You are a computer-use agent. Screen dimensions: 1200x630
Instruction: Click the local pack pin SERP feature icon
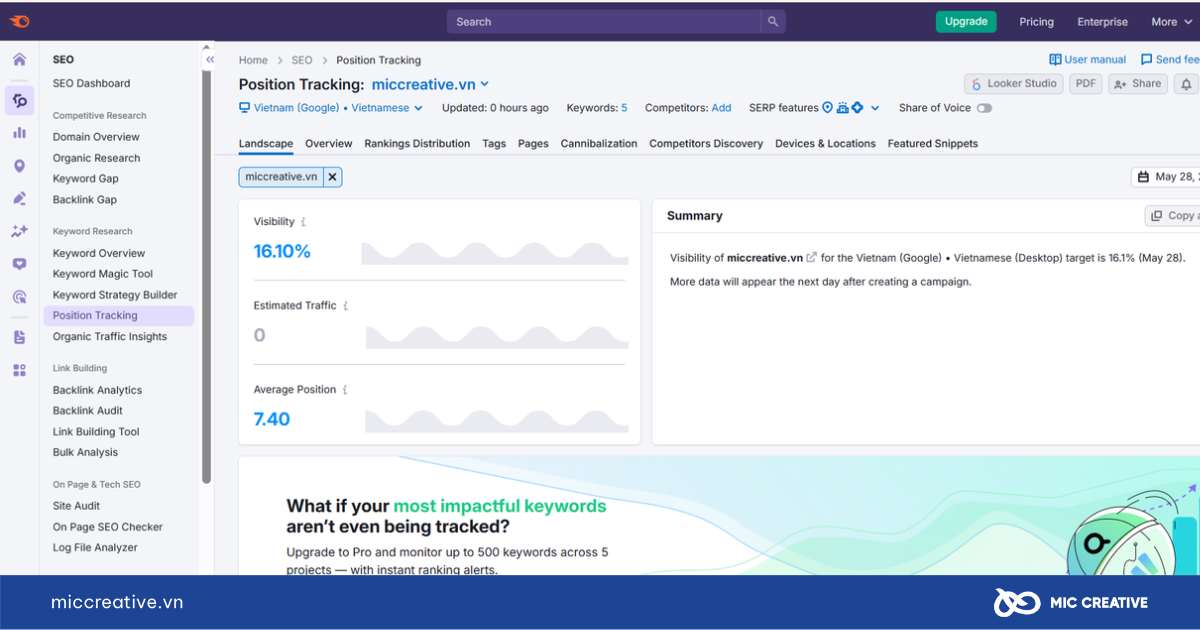pos(827,108)
